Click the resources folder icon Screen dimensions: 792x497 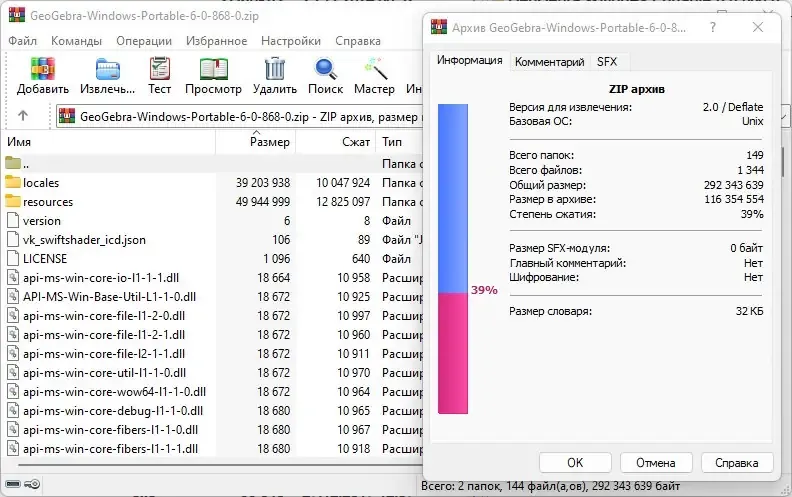point(13,201)
